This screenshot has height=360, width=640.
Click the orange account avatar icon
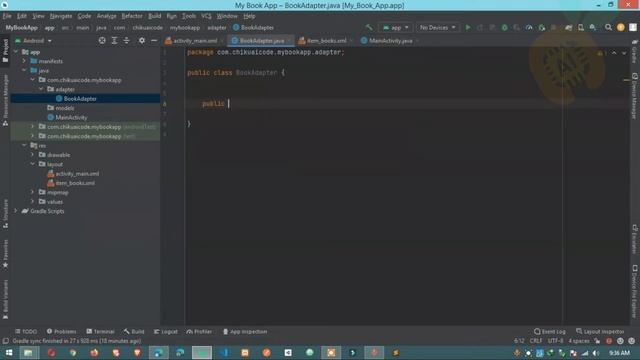pyautogui.click(x=620, y=27)
